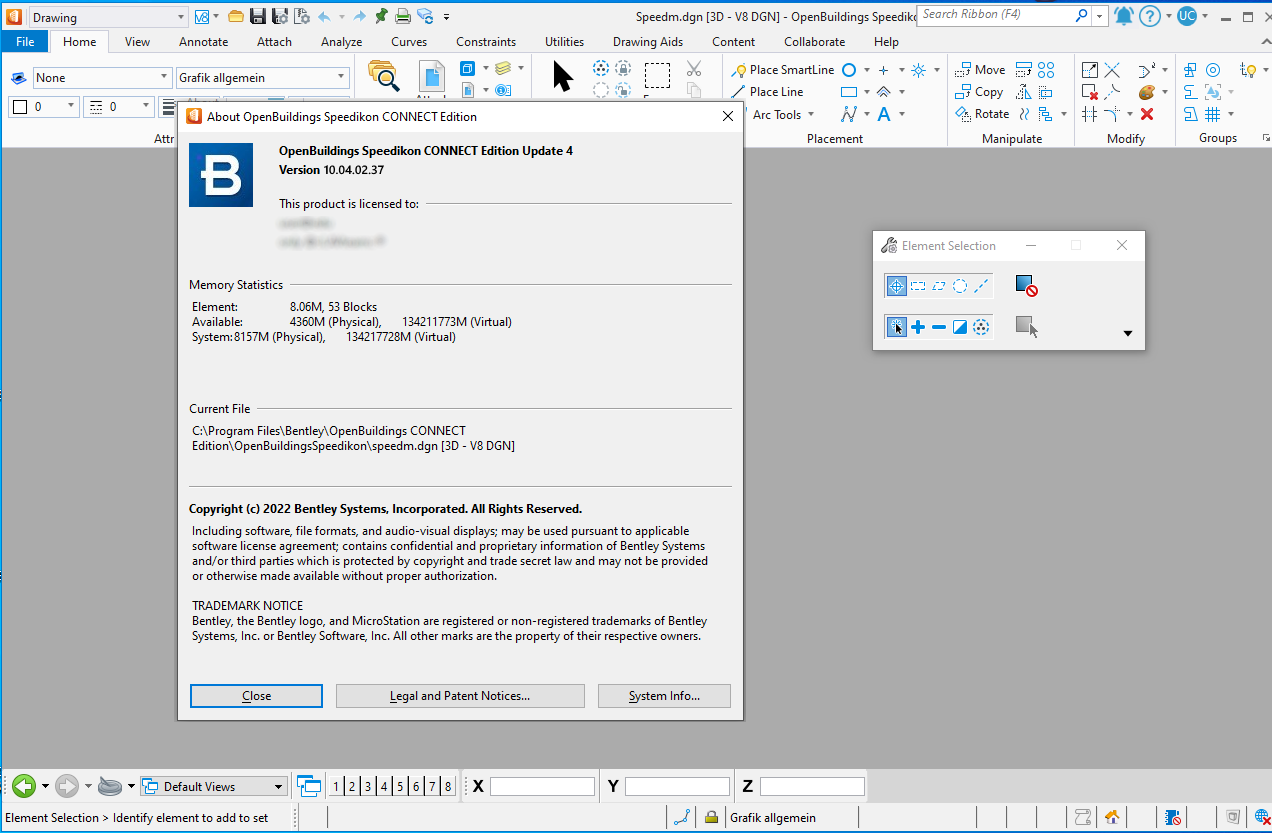The height and width of the screenshot is (833, 1272).
Task: Click the Change Attributes paint palette icon
Action: pyautogui.click(x=1147, y=92)
